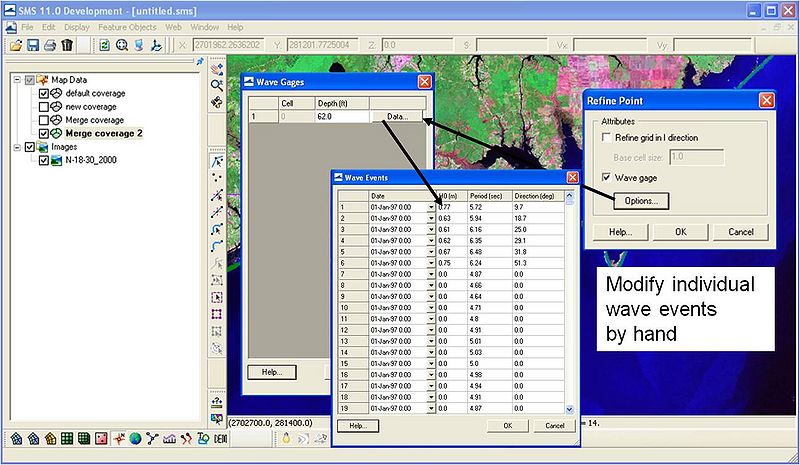Collapse the Map Data tree node

point(17,80)
